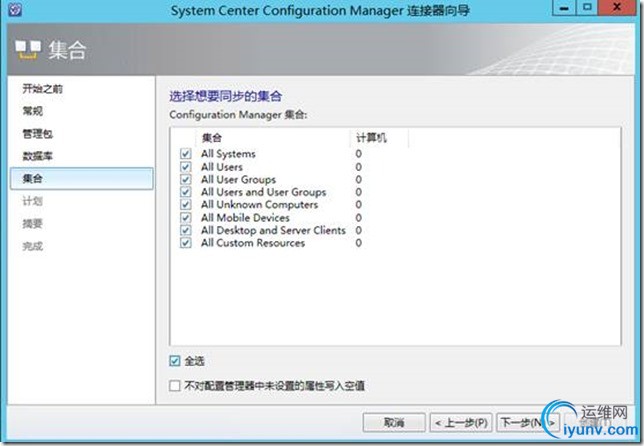Viewport: 644px width, 446px height.
Task: Sort by the 集合 column header
Action: [x=272, y=138]
